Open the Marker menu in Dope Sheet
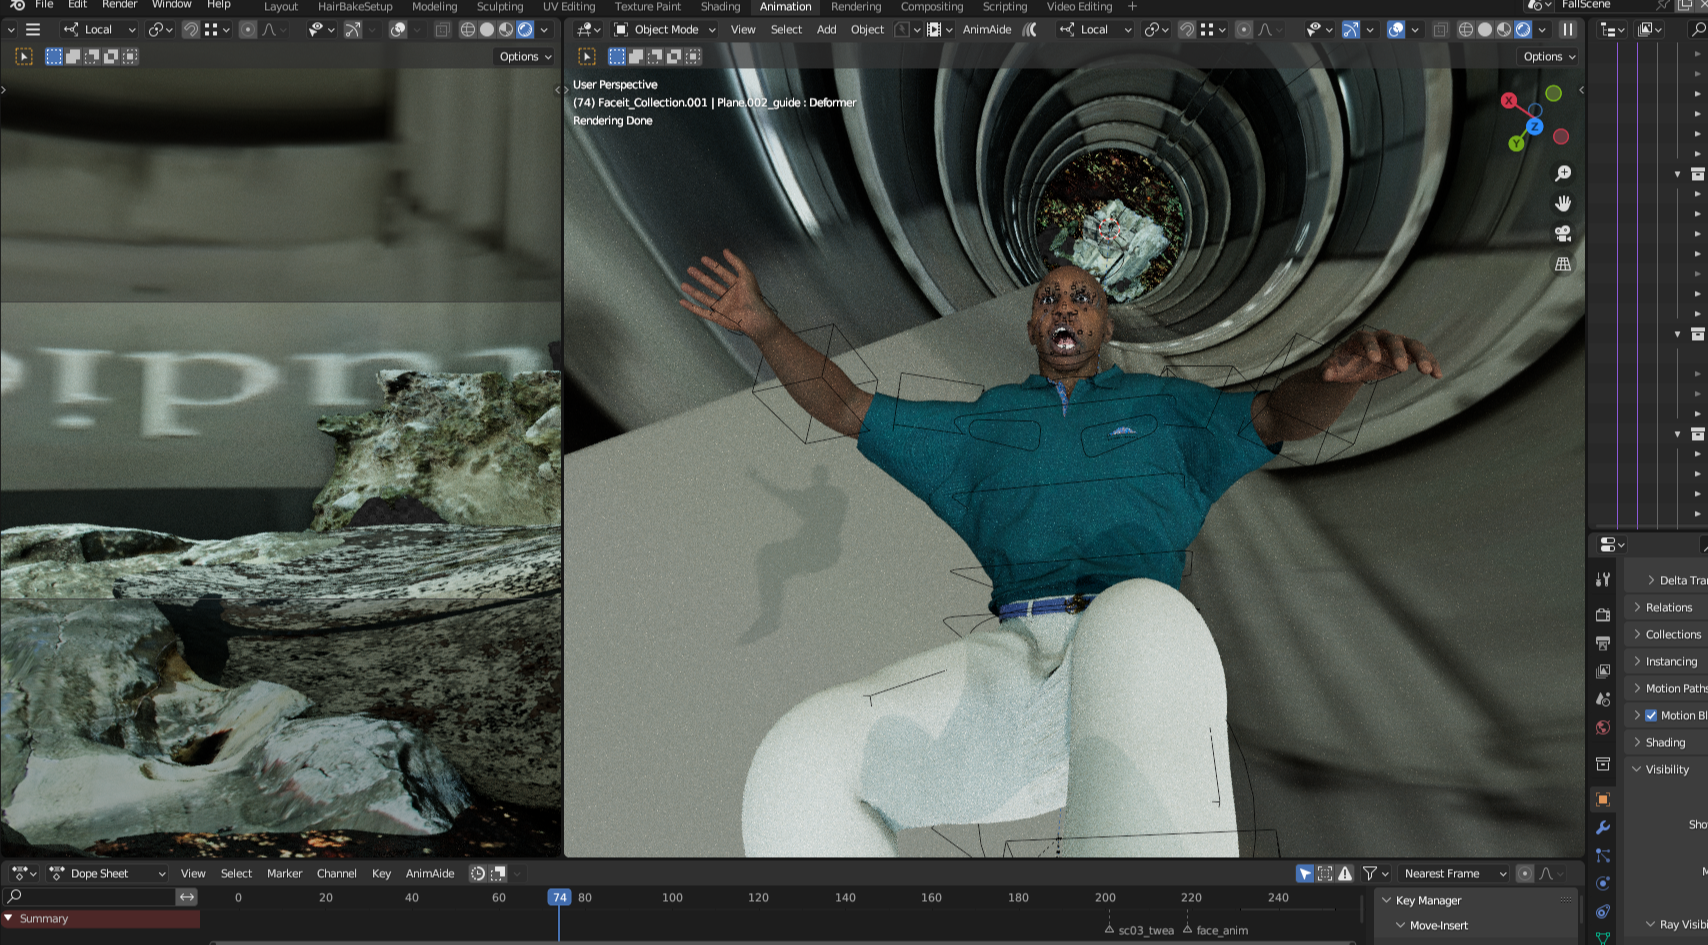The height and width of the screenshot is (945, 1708). click(x=284, y=874)
